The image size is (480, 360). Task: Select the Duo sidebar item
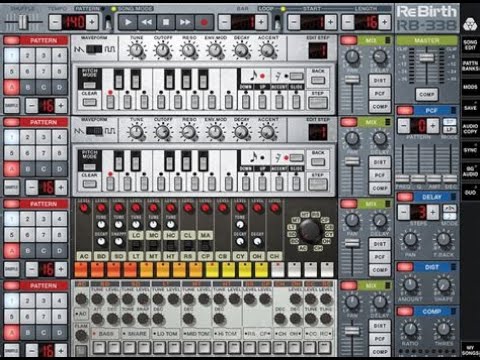pyautogui.click(x=470, y=192)
